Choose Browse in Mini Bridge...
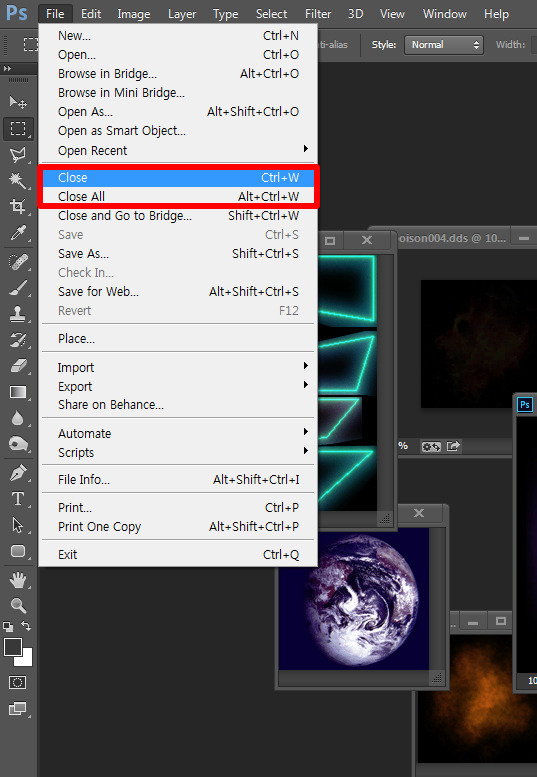537x777 pixels. [x=178, y=93]
